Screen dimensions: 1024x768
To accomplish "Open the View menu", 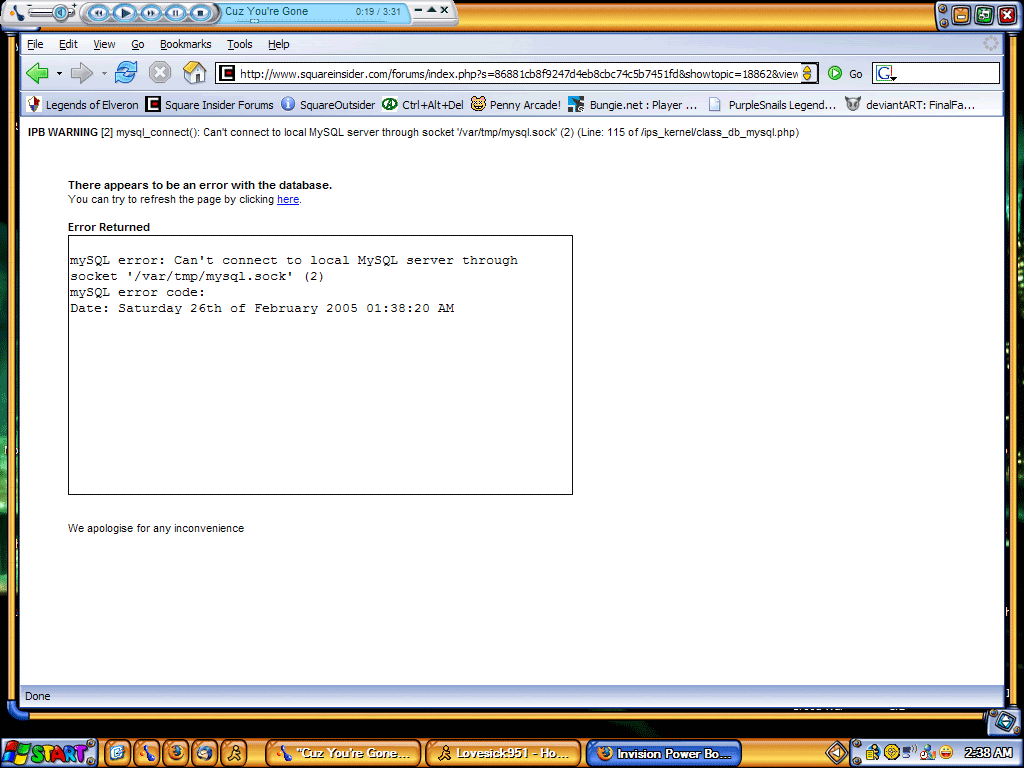I will [104, 44].
